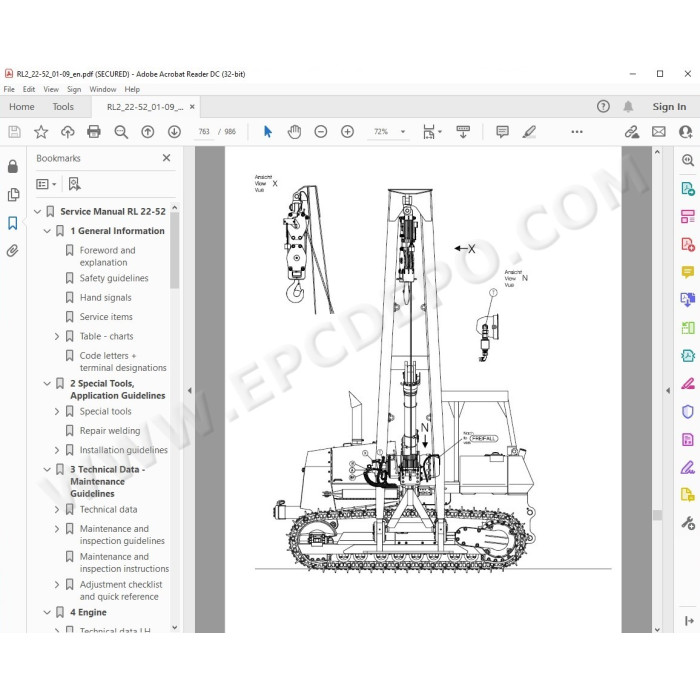The image size is (700, 700).
Task: Toggle the bookmarks panel icon
Action: [13, 223]
